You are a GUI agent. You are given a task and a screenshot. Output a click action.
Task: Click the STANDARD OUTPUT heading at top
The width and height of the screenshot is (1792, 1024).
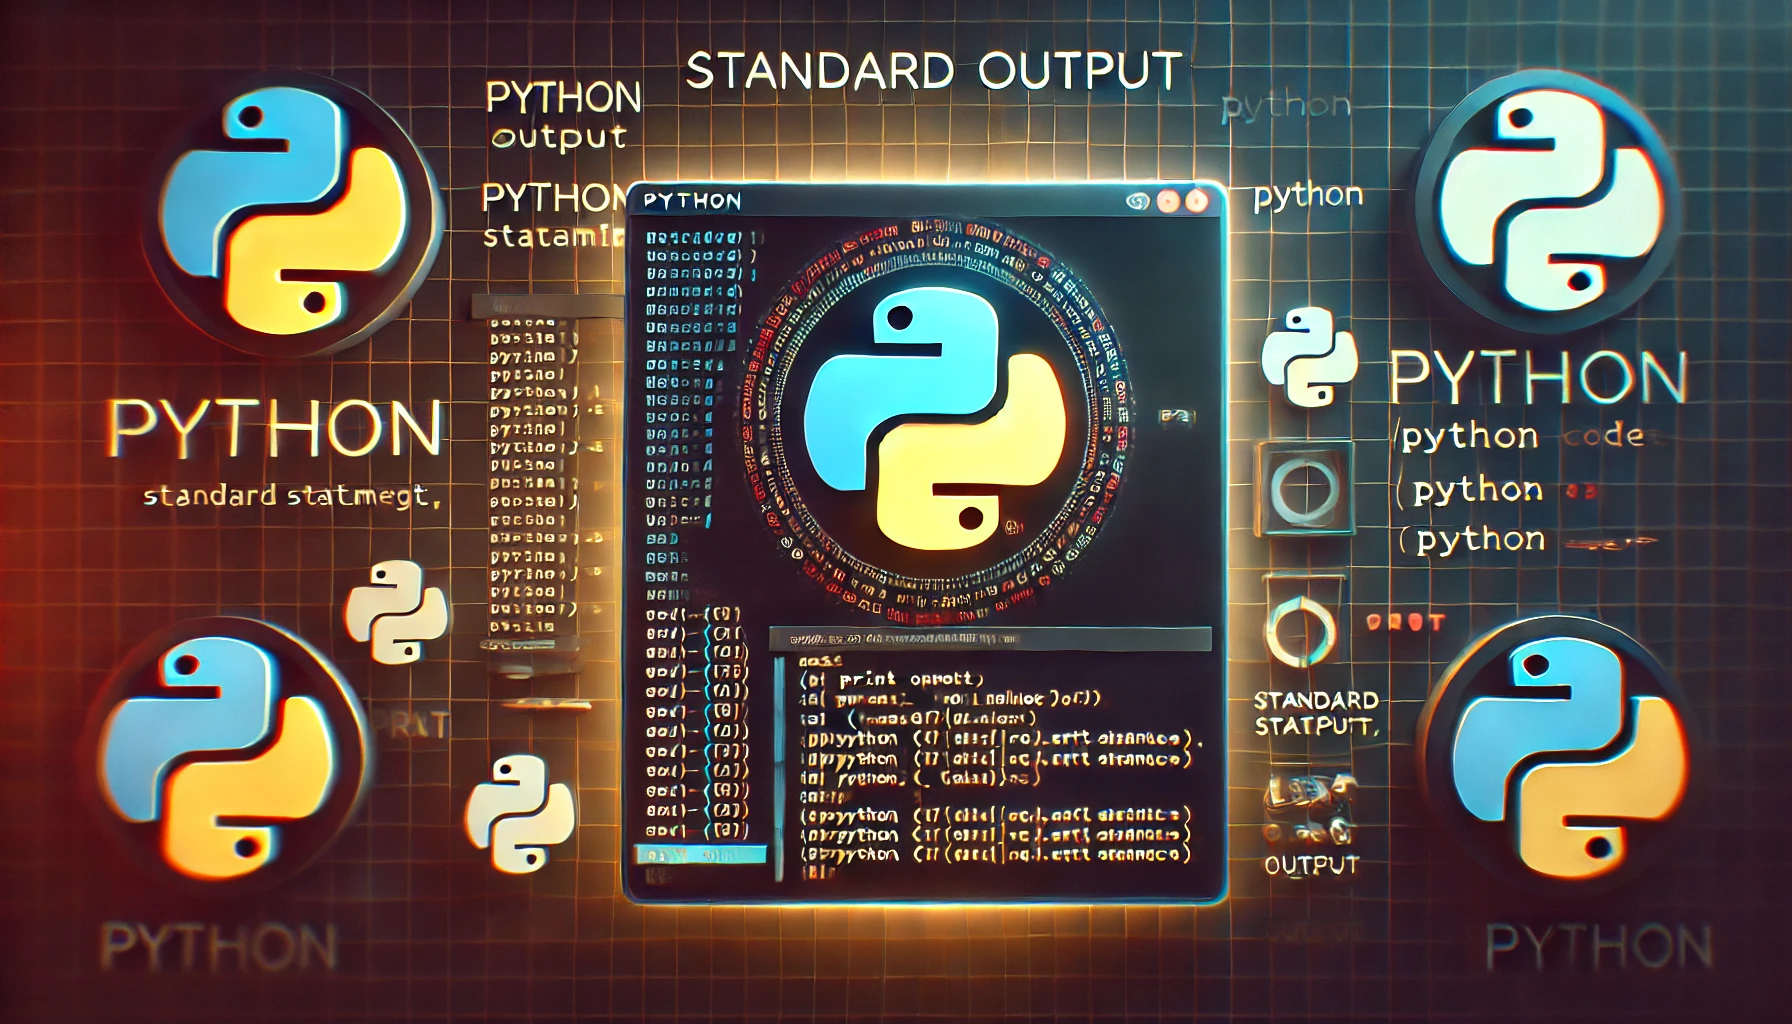(934, 72)
